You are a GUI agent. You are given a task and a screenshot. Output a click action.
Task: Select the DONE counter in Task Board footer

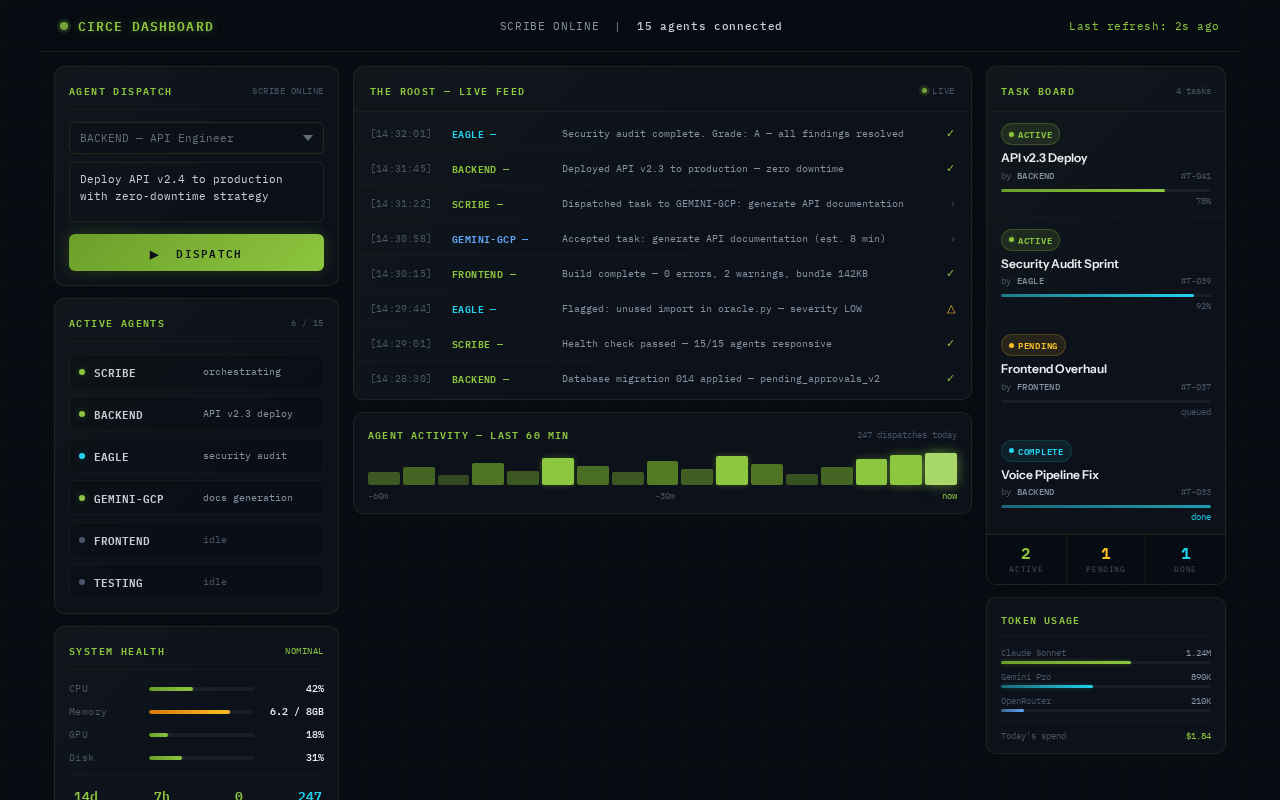1185,560
